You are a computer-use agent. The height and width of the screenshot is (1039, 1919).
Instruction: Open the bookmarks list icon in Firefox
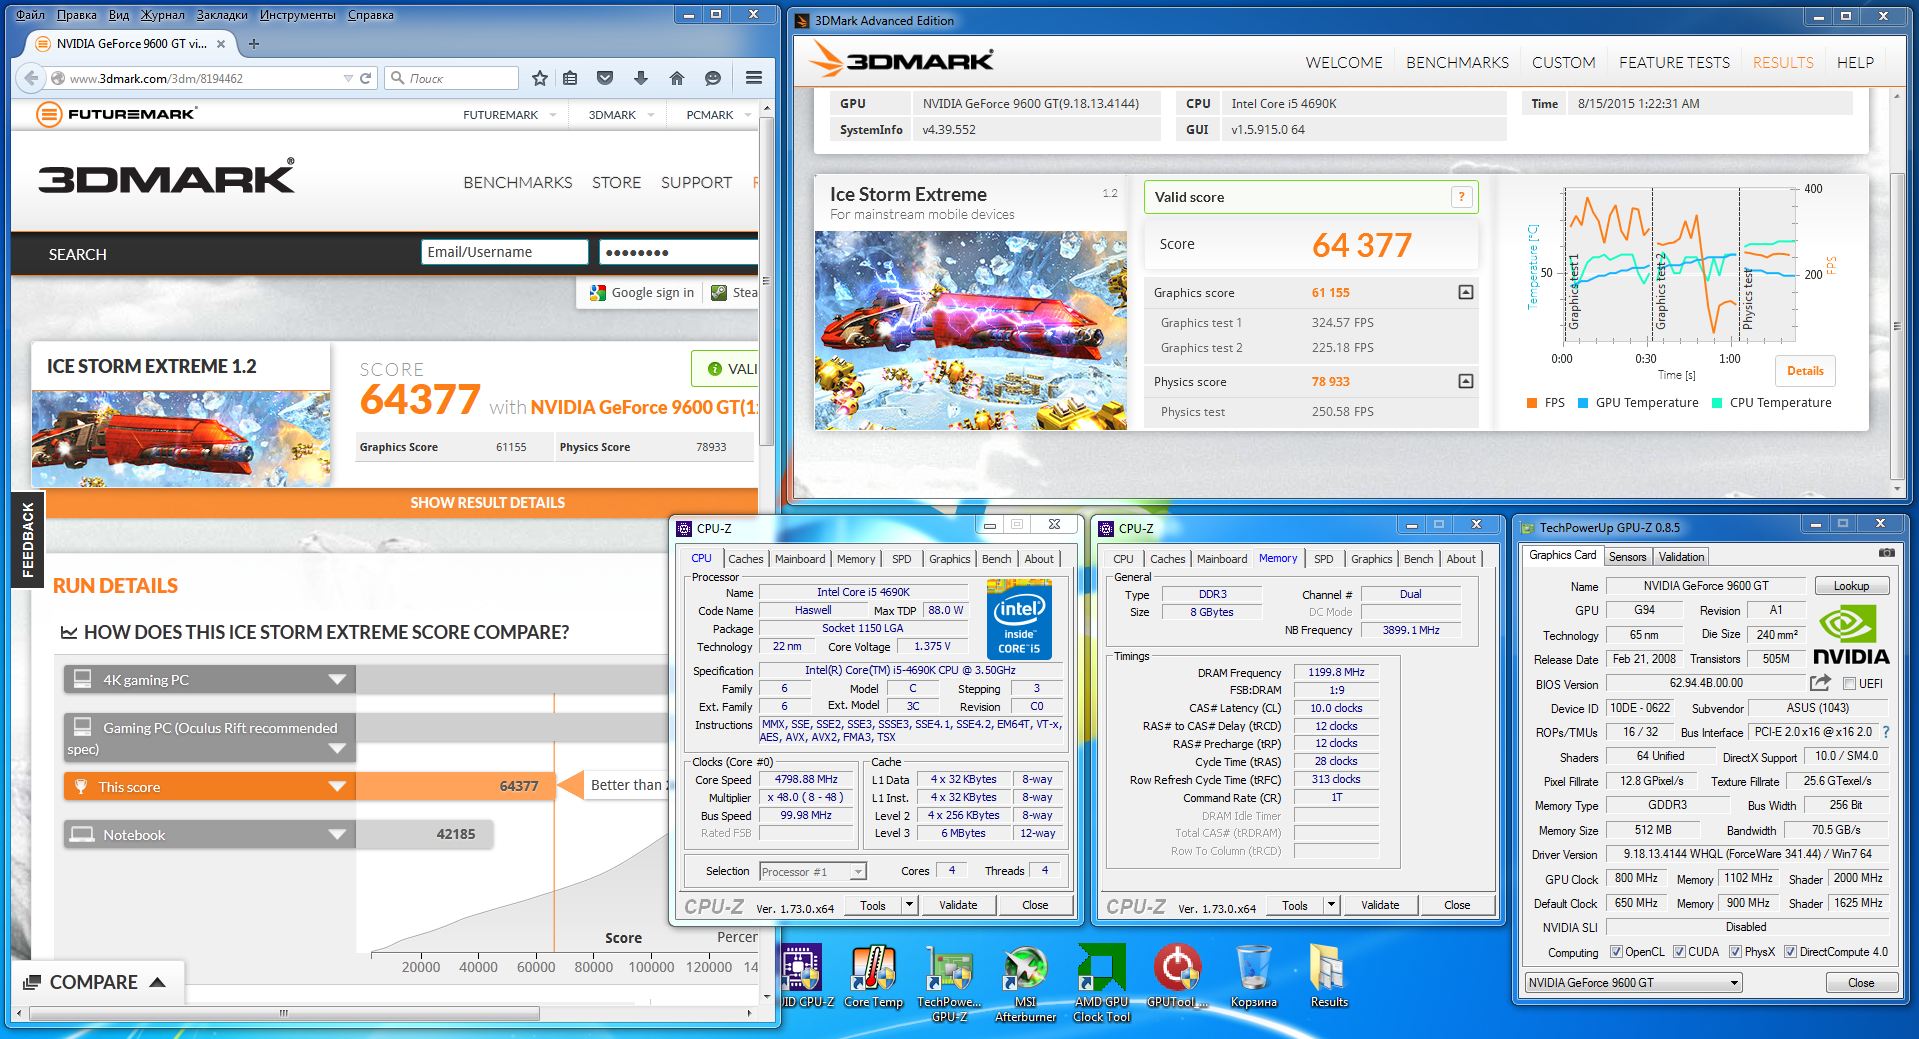[x=570, y=78]
